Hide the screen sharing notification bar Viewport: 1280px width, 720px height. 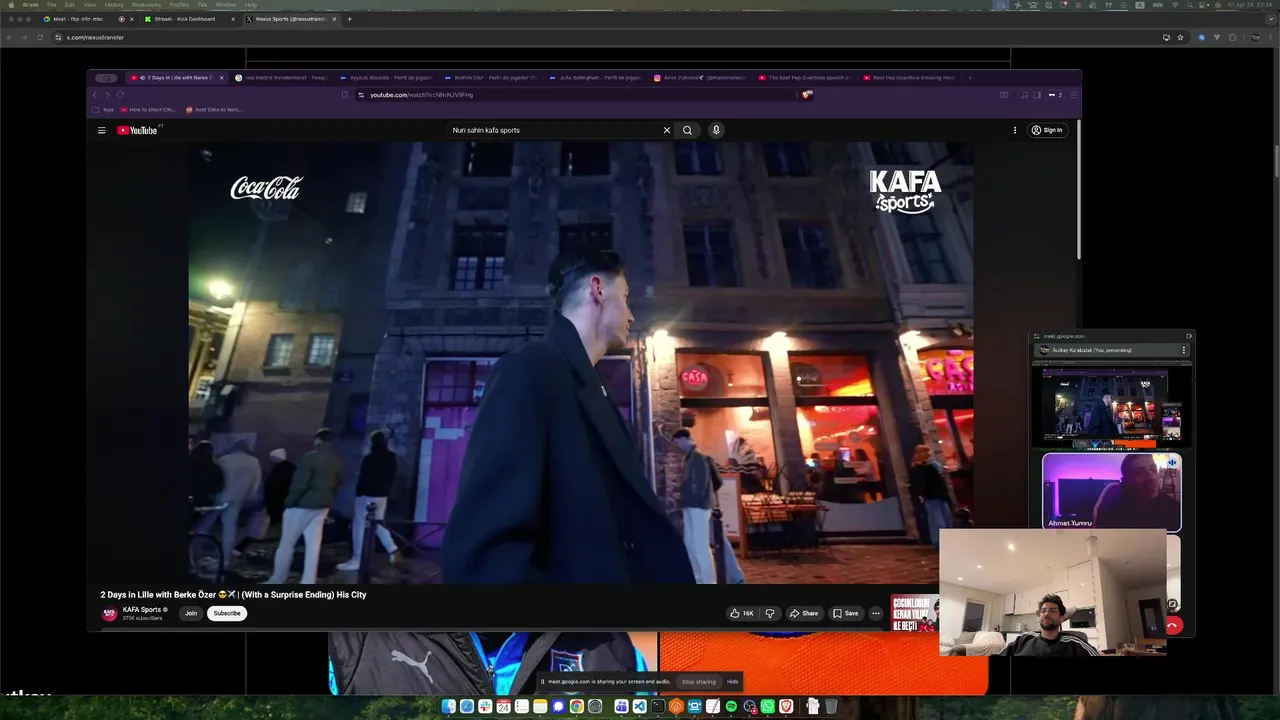click(733, 682)
